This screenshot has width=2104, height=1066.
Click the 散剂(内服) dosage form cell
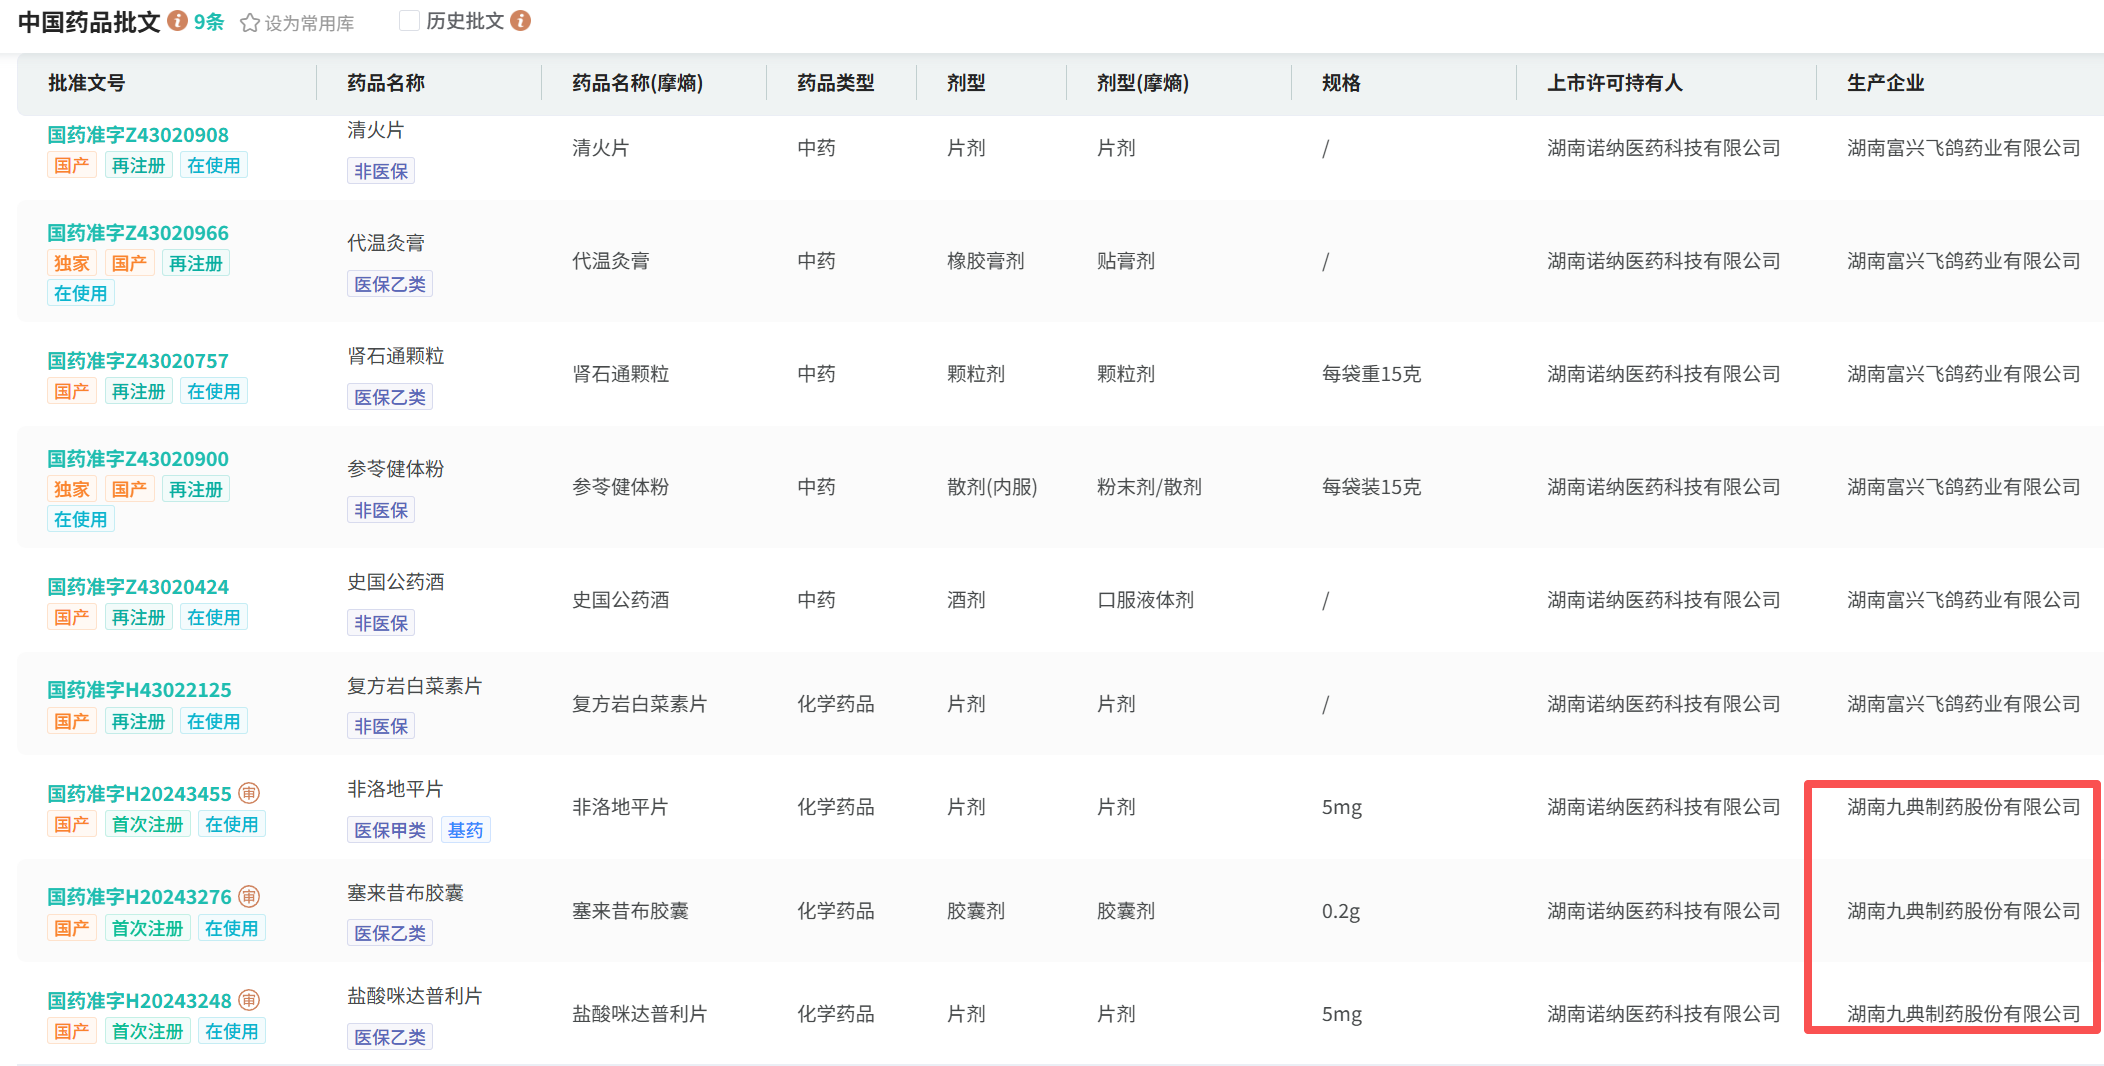pyautogui.click(x=992, y=487)
